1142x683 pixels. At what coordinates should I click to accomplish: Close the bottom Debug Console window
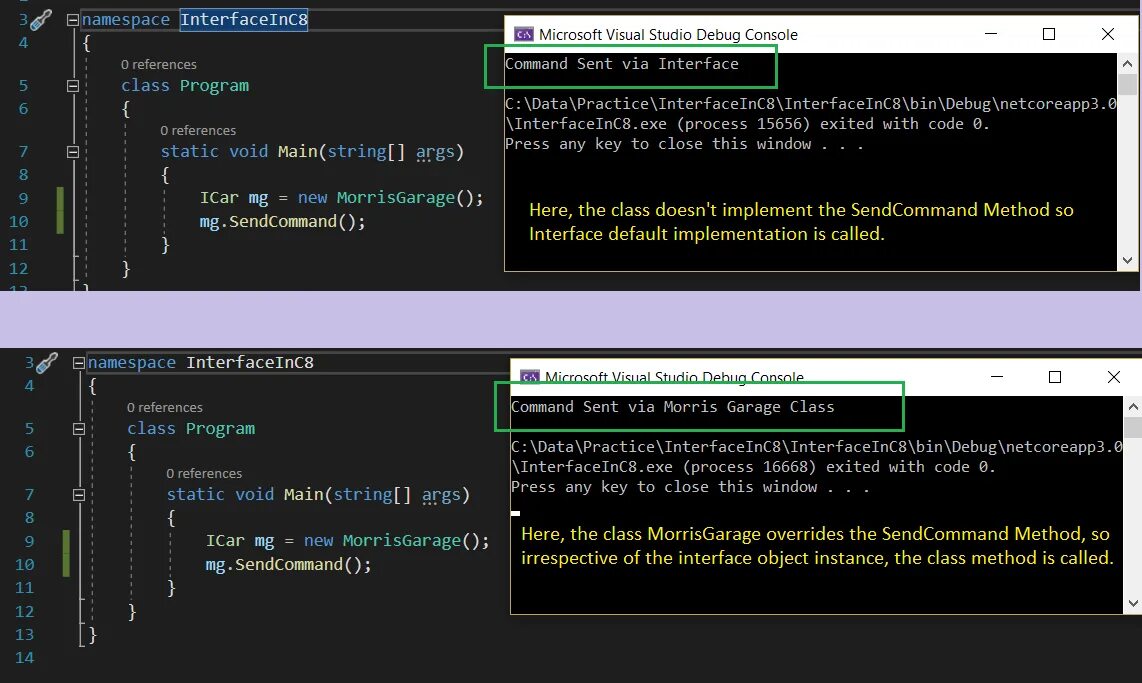(1114, 376)
